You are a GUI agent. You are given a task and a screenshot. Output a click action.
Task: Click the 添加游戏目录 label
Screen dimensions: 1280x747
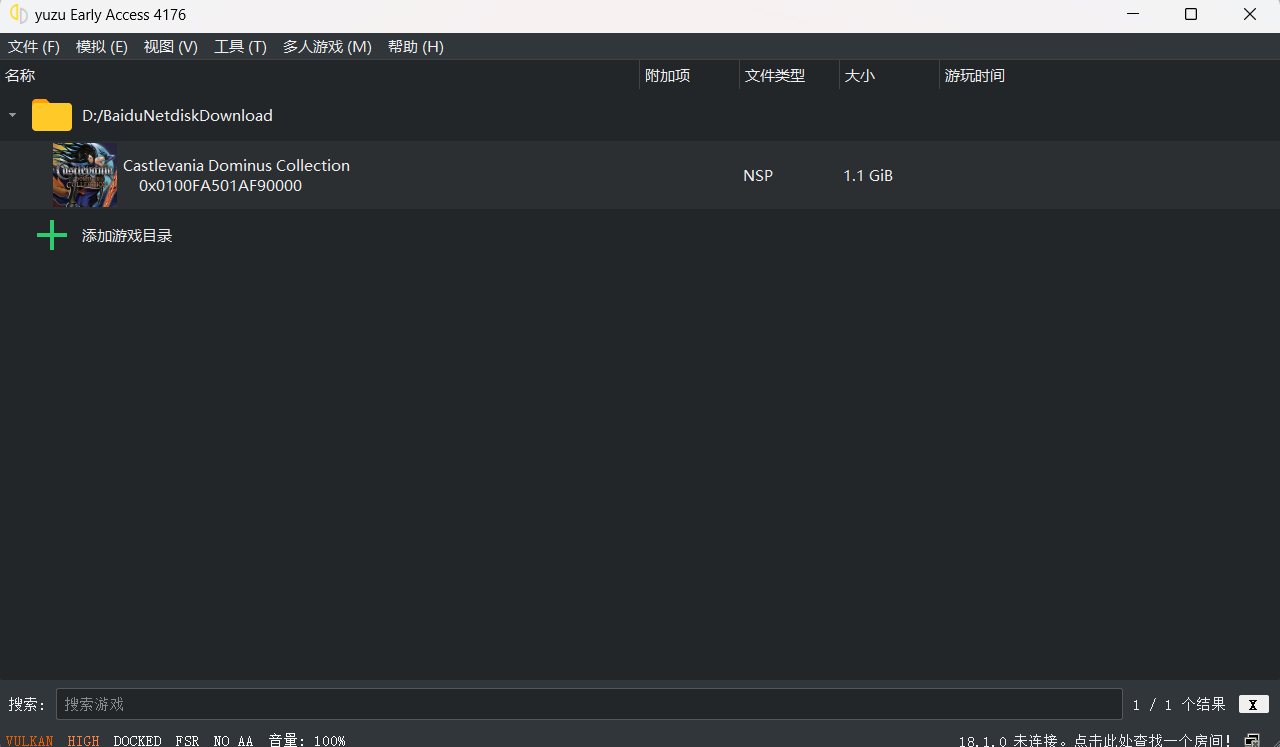click(x=127, y=236)
